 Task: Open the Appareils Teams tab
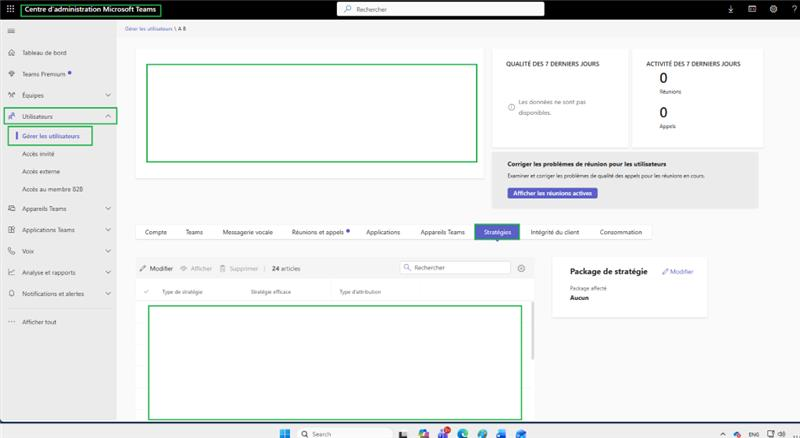coord(442,232)
